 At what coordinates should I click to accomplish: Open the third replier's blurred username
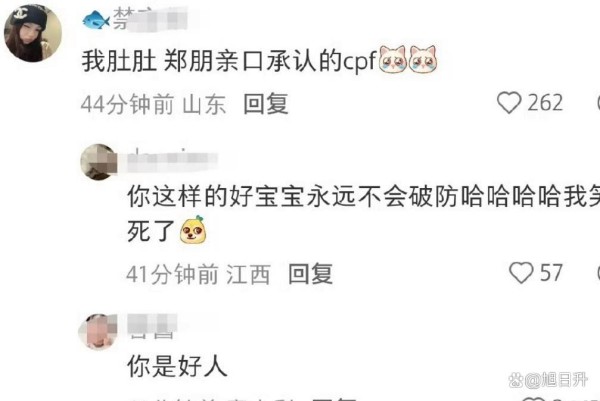152,326
